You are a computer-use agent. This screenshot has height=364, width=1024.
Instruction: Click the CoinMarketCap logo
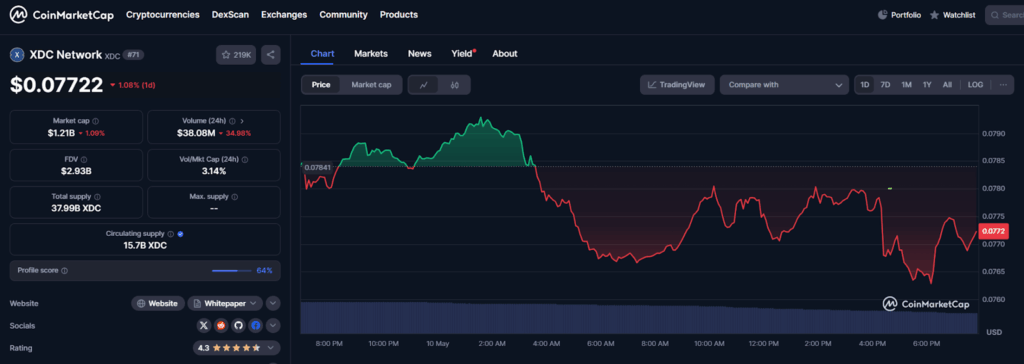62,14
